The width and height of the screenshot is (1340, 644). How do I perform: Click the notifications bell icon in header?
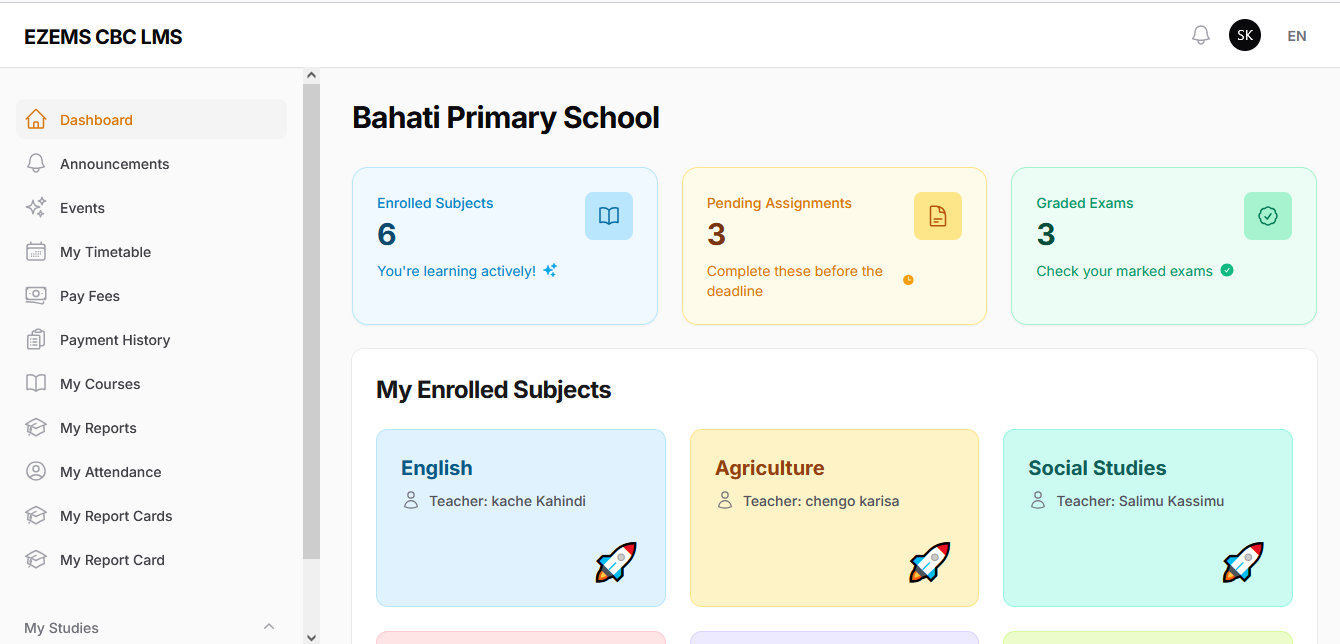click(x=1201, y=36)
